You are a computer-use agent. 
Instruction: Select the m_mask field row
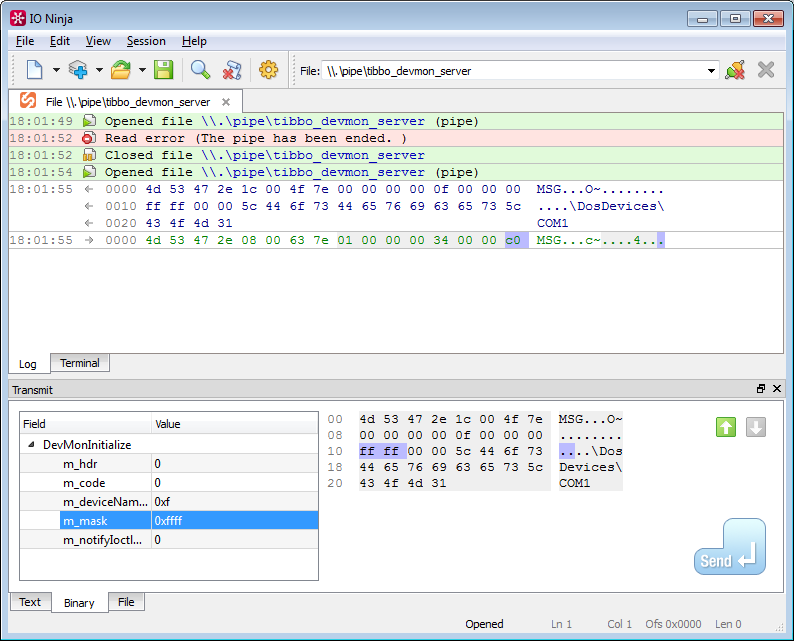pyautogui.click(x=169, y=521)
